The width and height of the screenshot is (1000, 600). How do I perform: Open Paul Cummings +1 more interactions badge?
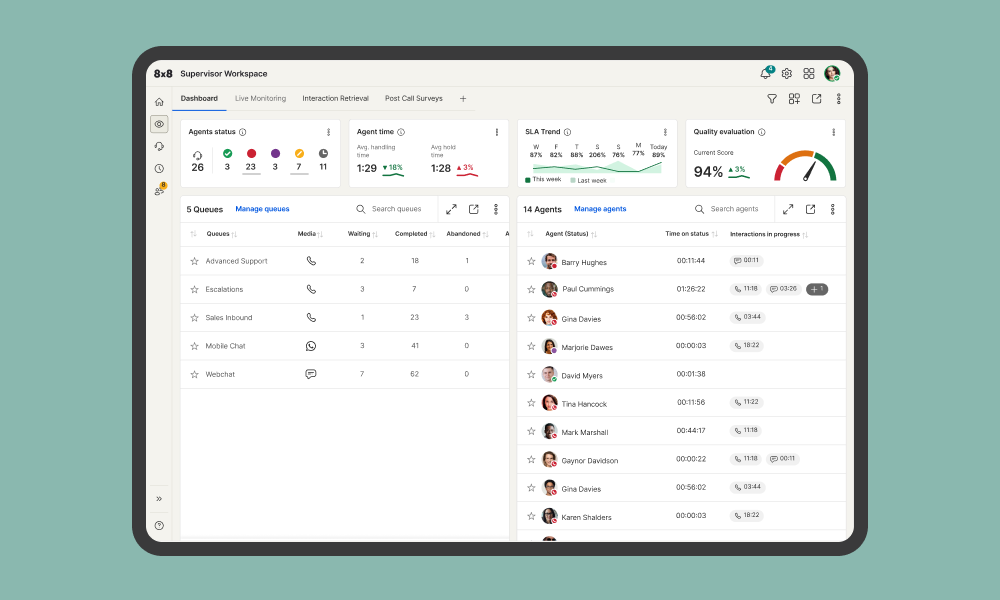pos(817,289)
